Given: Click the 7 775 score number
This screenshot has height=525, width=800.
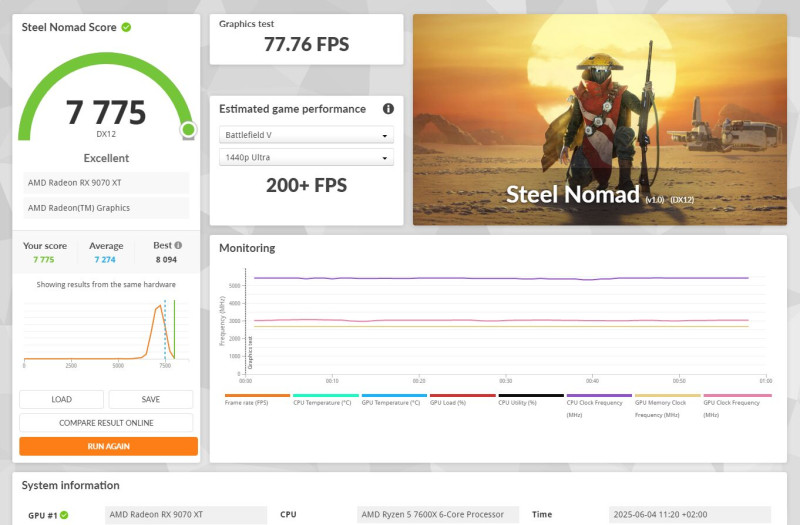Looking at the screenshot, I should (106, 112).
